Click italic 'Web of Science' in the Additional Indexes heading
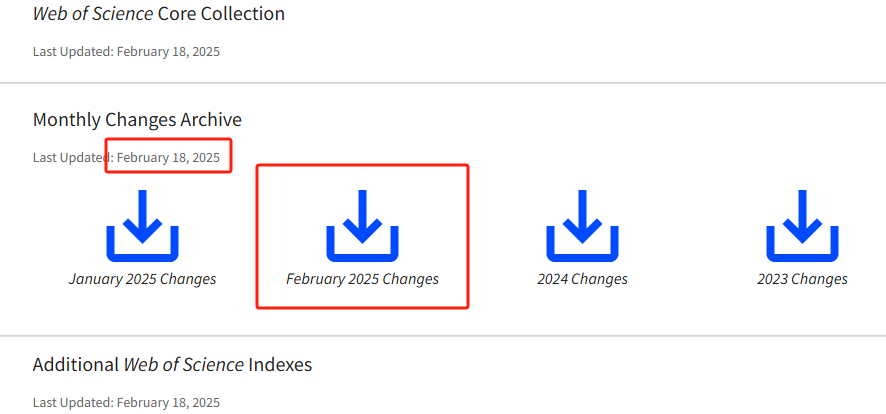The image size is (886, 414). (183, 365)
